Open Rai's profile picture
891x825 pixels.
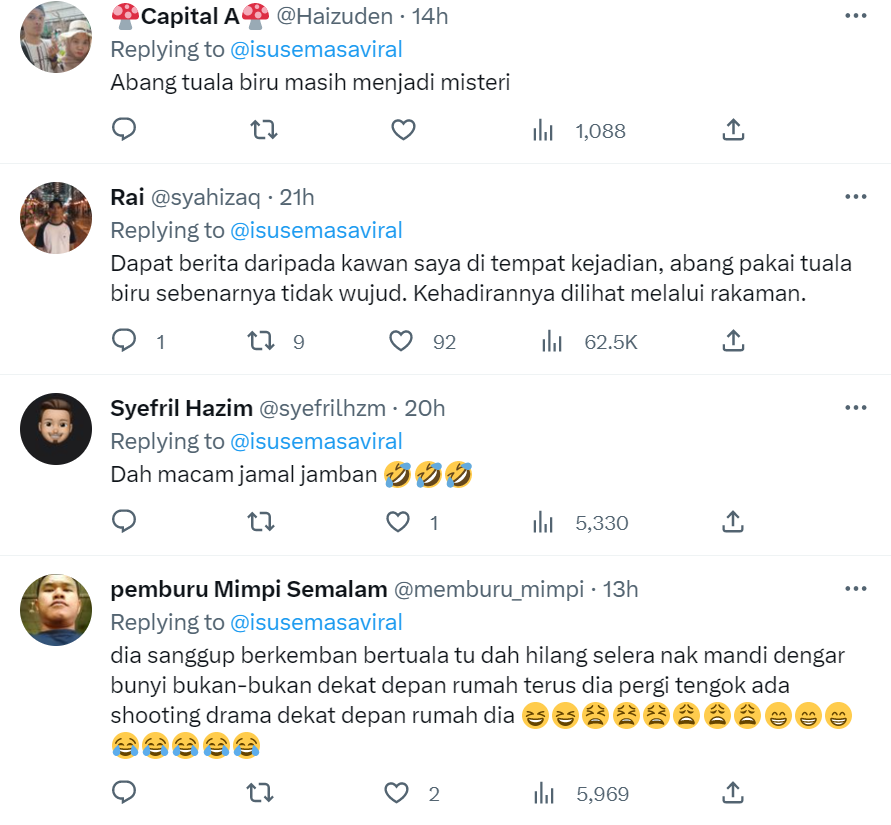(56, 218)
